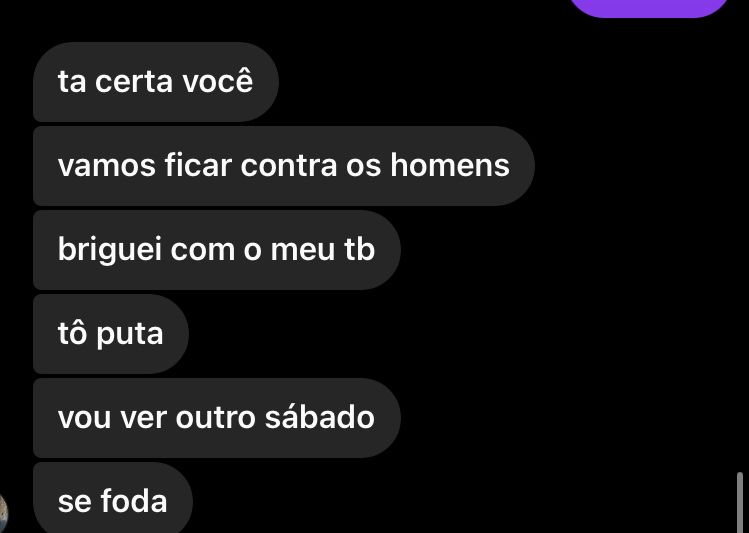Click the word "contra" in the second message
The width and height of the screenshot is (749, 533).
coord(289,166)
